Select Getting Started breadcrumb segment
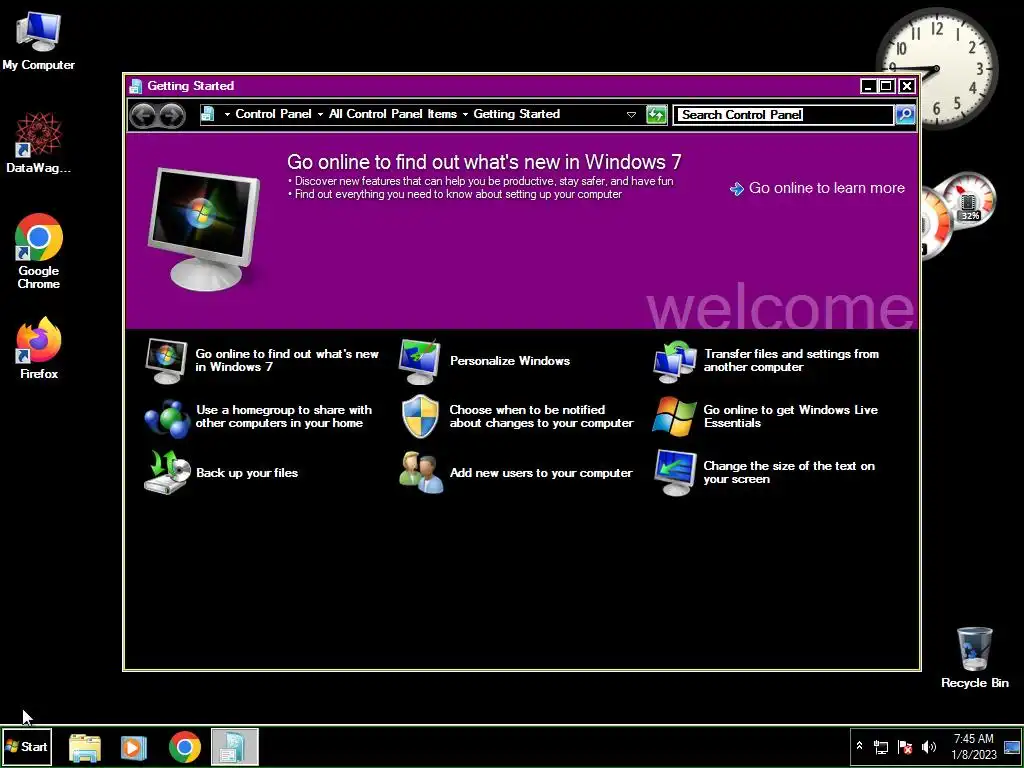This screenshot has height=768, width=1024. 517,114
